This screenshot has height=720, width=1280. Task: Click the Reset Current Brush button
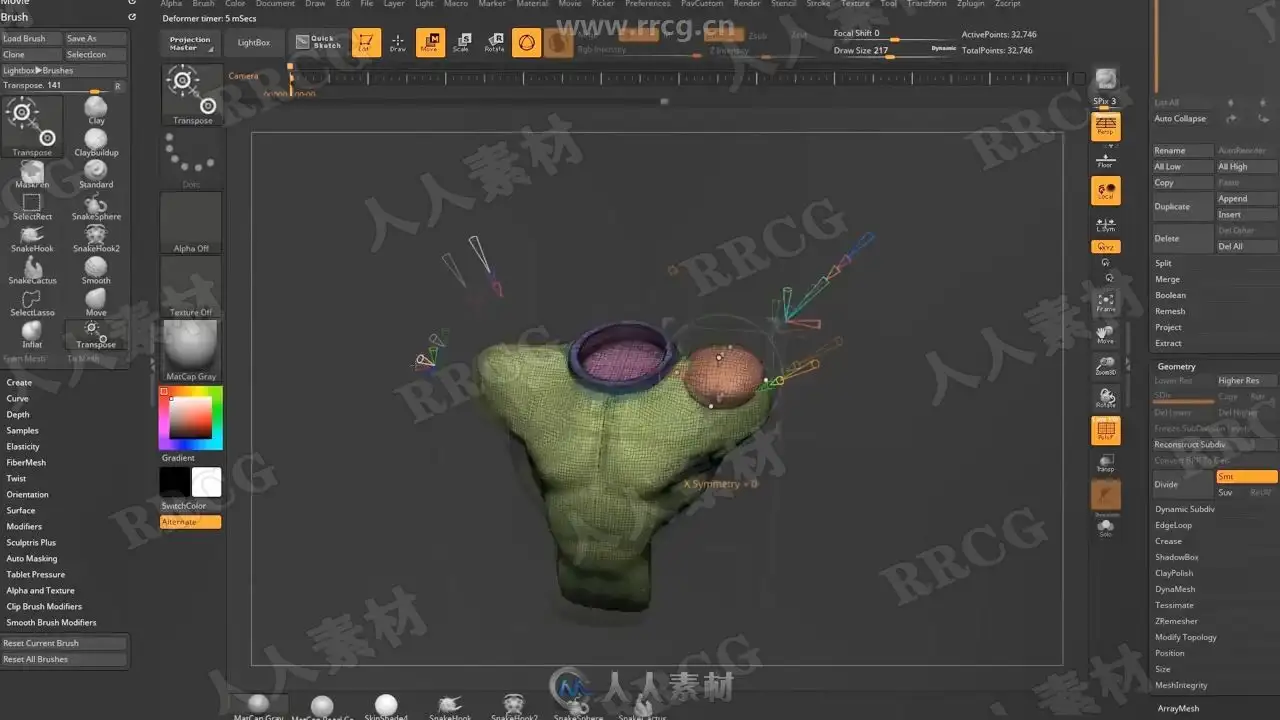(x=64, y=643)
